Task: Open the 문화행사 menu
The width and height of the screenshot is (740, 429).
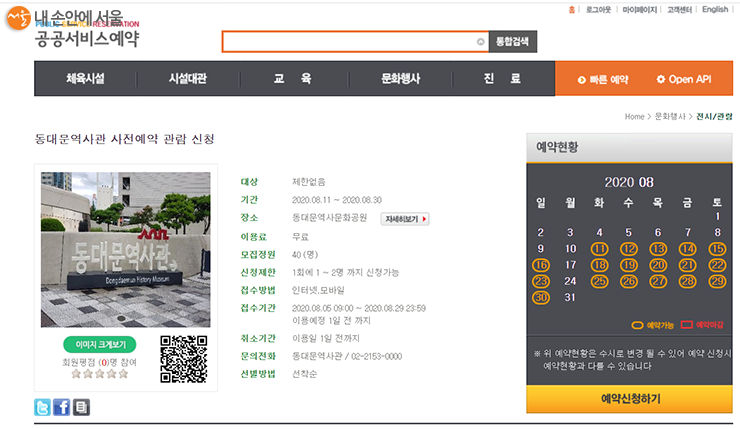Action: (401, 79)
